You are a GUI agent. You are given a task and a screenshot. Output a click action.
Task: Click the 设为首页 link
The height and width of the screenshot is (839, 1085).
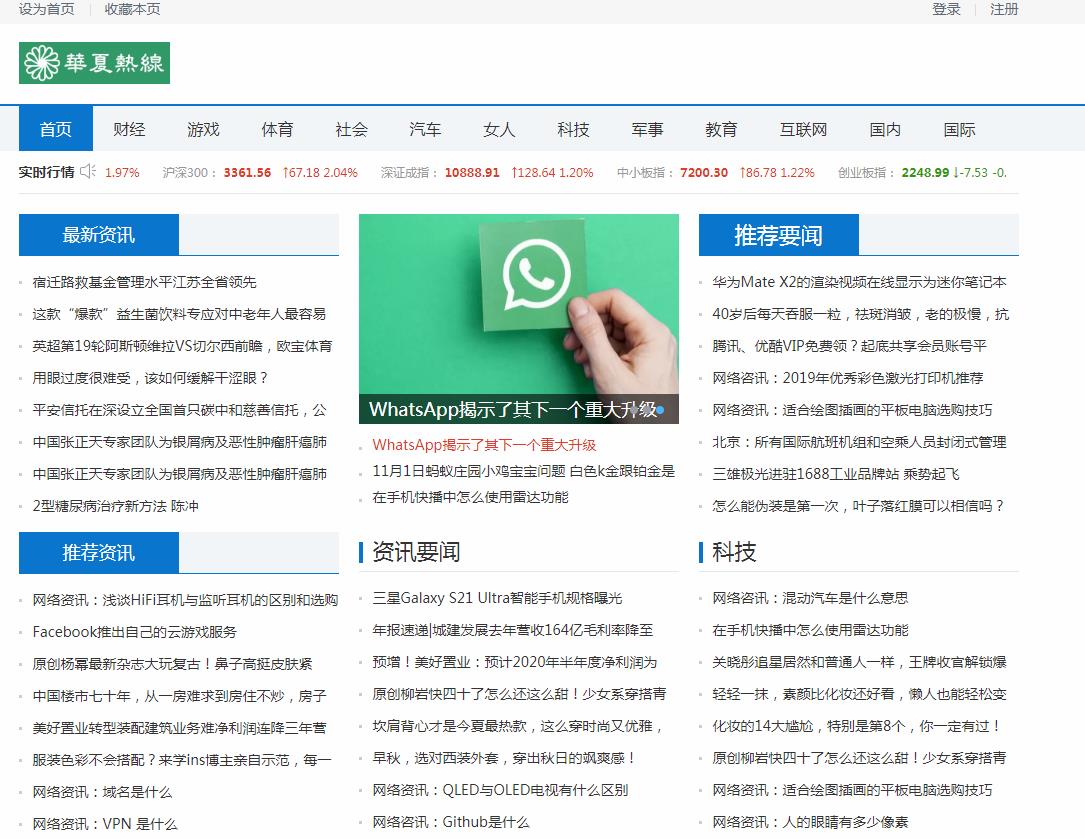[46, 9]
